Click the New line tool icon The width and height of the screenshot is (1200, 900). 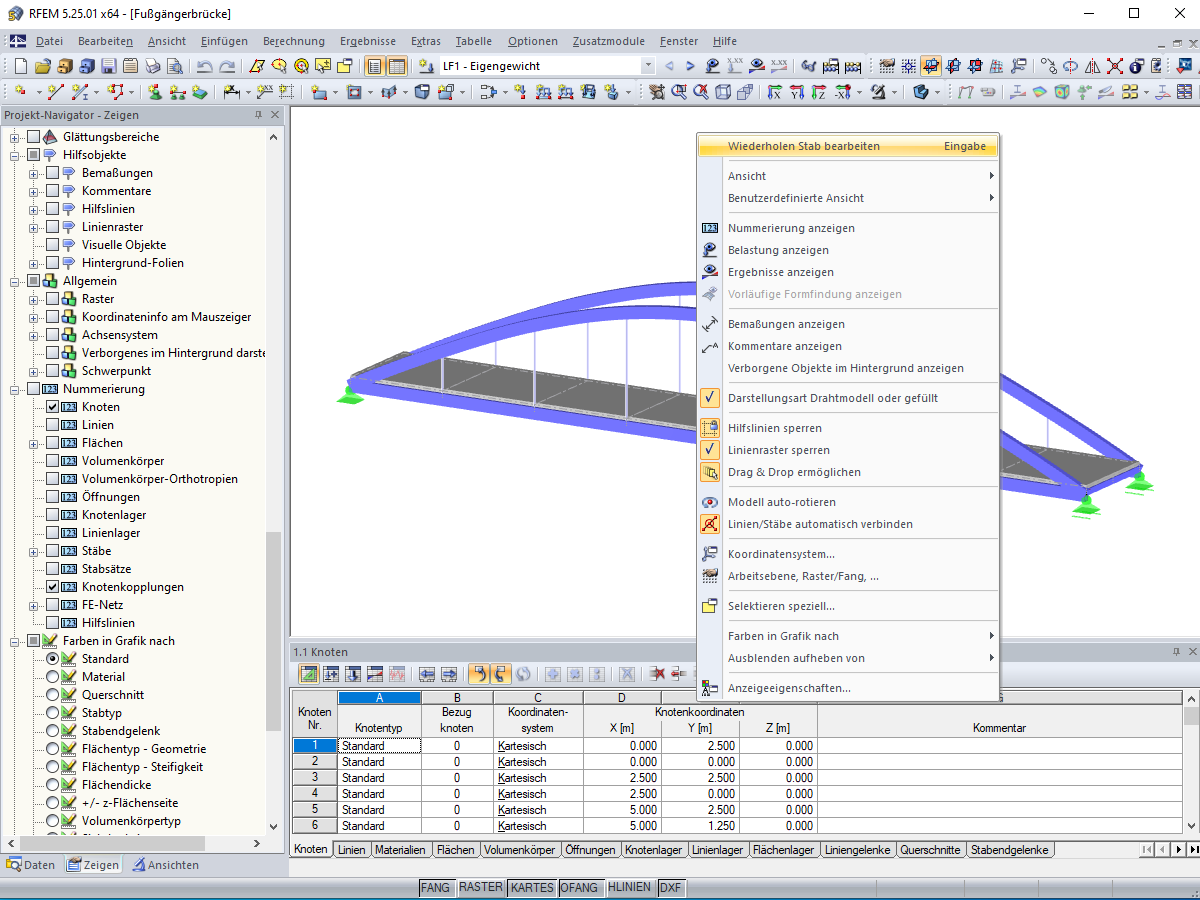tap(55, 92)
